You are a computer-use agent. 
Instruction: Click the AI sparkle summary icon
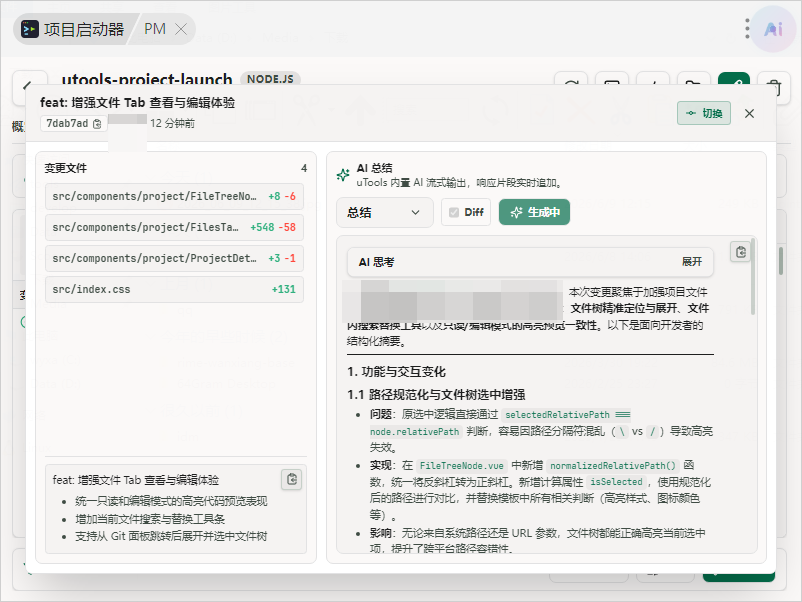pyautogui.click(x=343, y=175)
